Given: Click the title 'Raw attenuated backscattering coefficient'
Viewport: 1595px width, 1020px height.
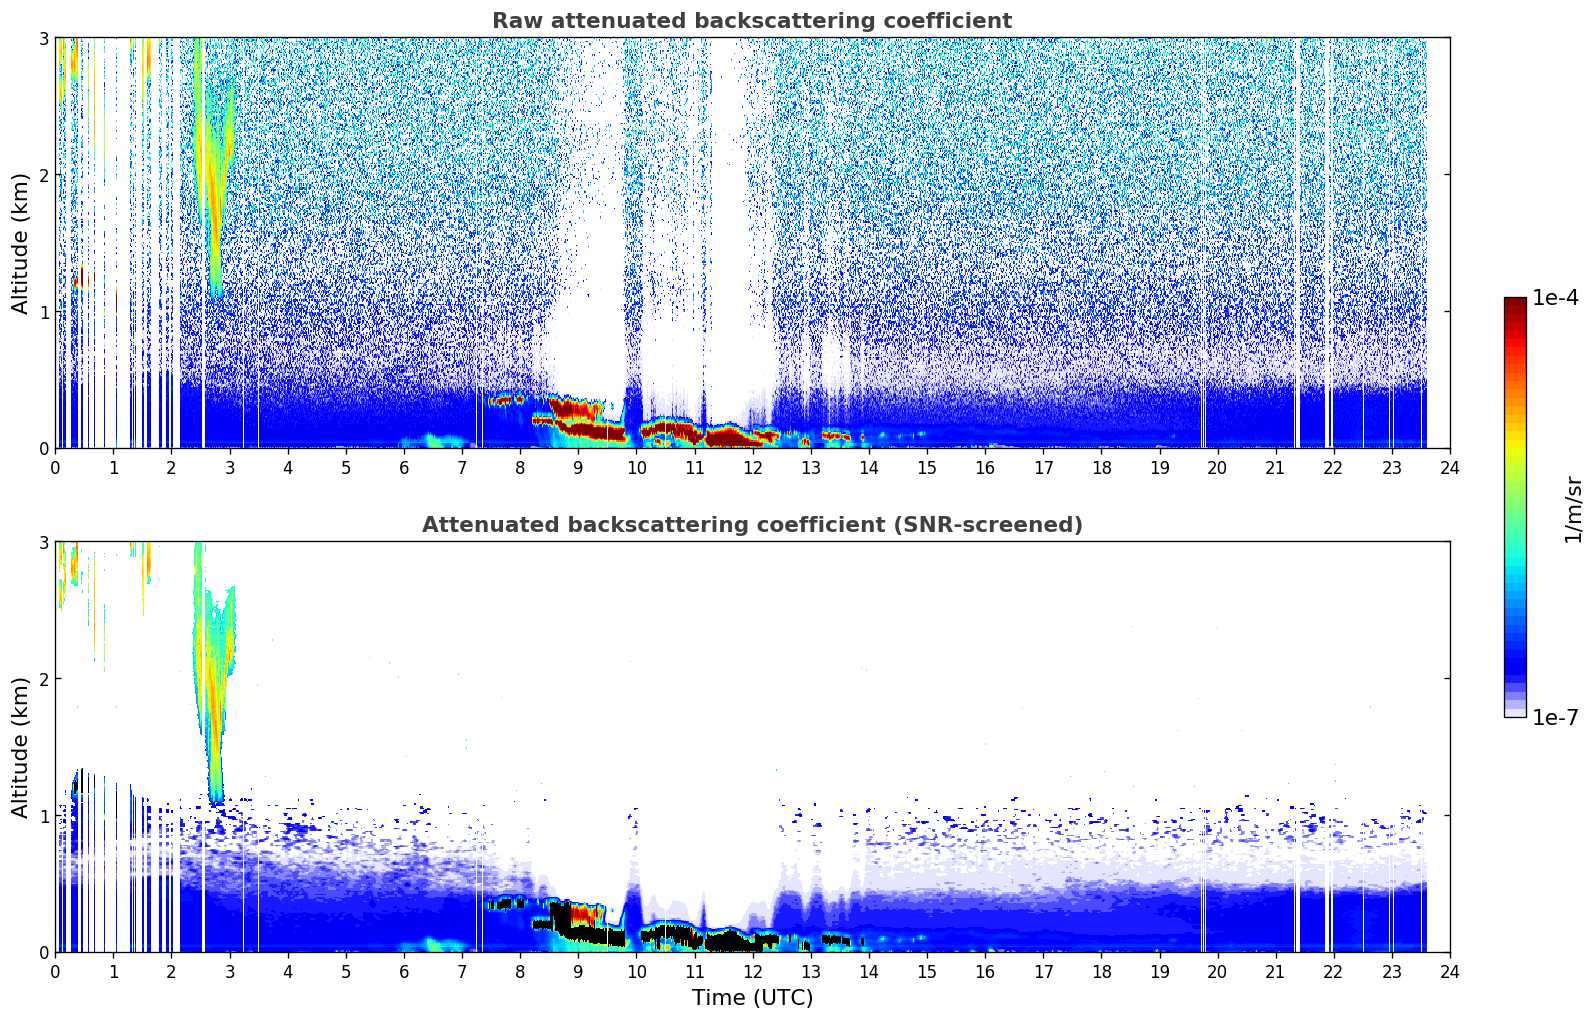Looking at the screenshot, I should (752, 21).
